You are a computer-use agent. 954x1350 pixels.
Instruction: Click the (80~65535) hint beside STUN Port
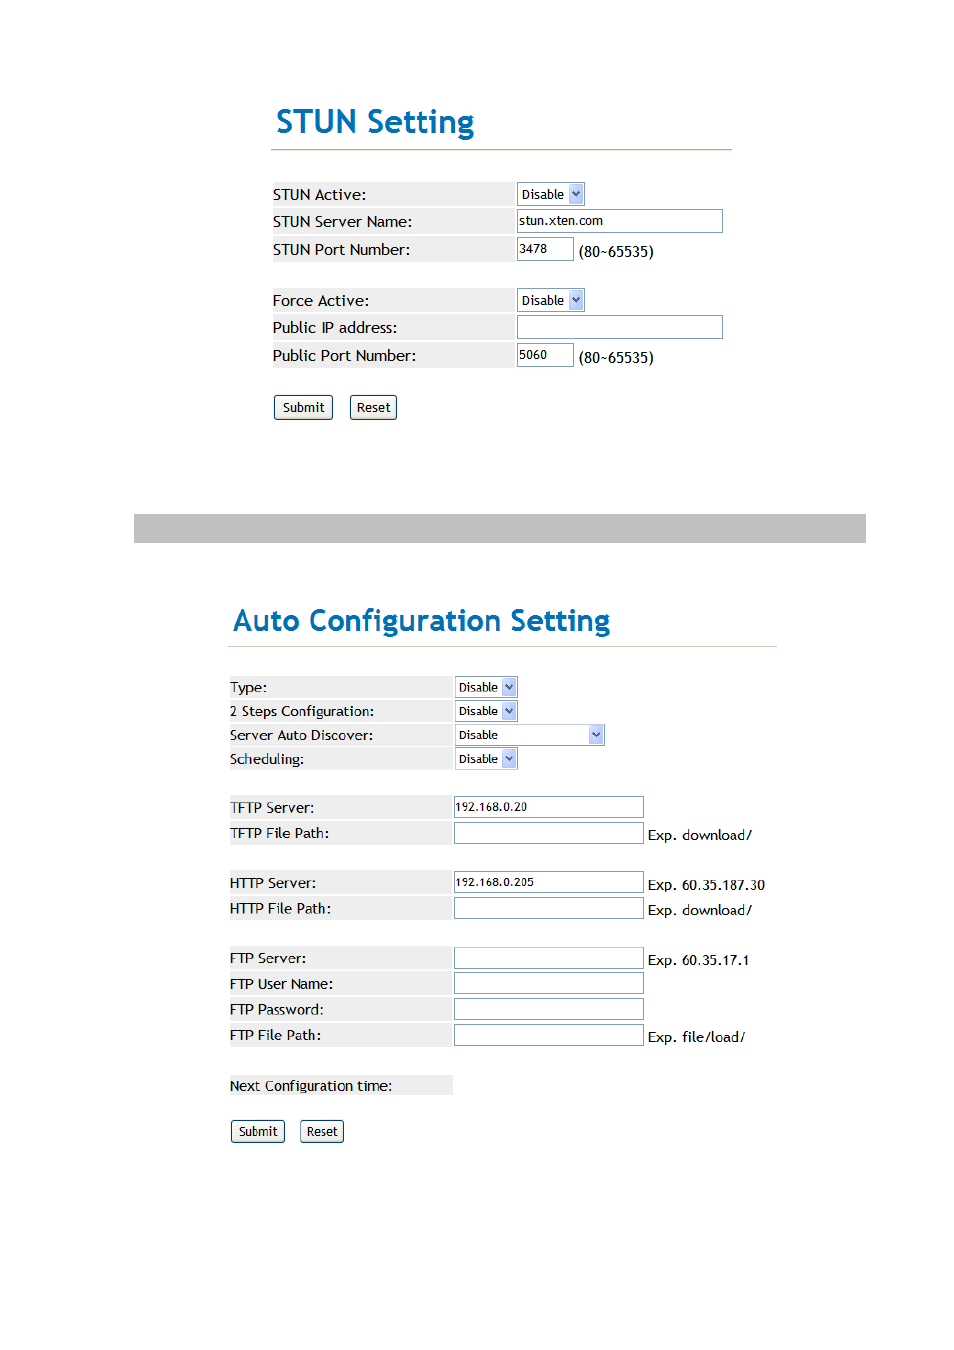(x=616, y=252)
